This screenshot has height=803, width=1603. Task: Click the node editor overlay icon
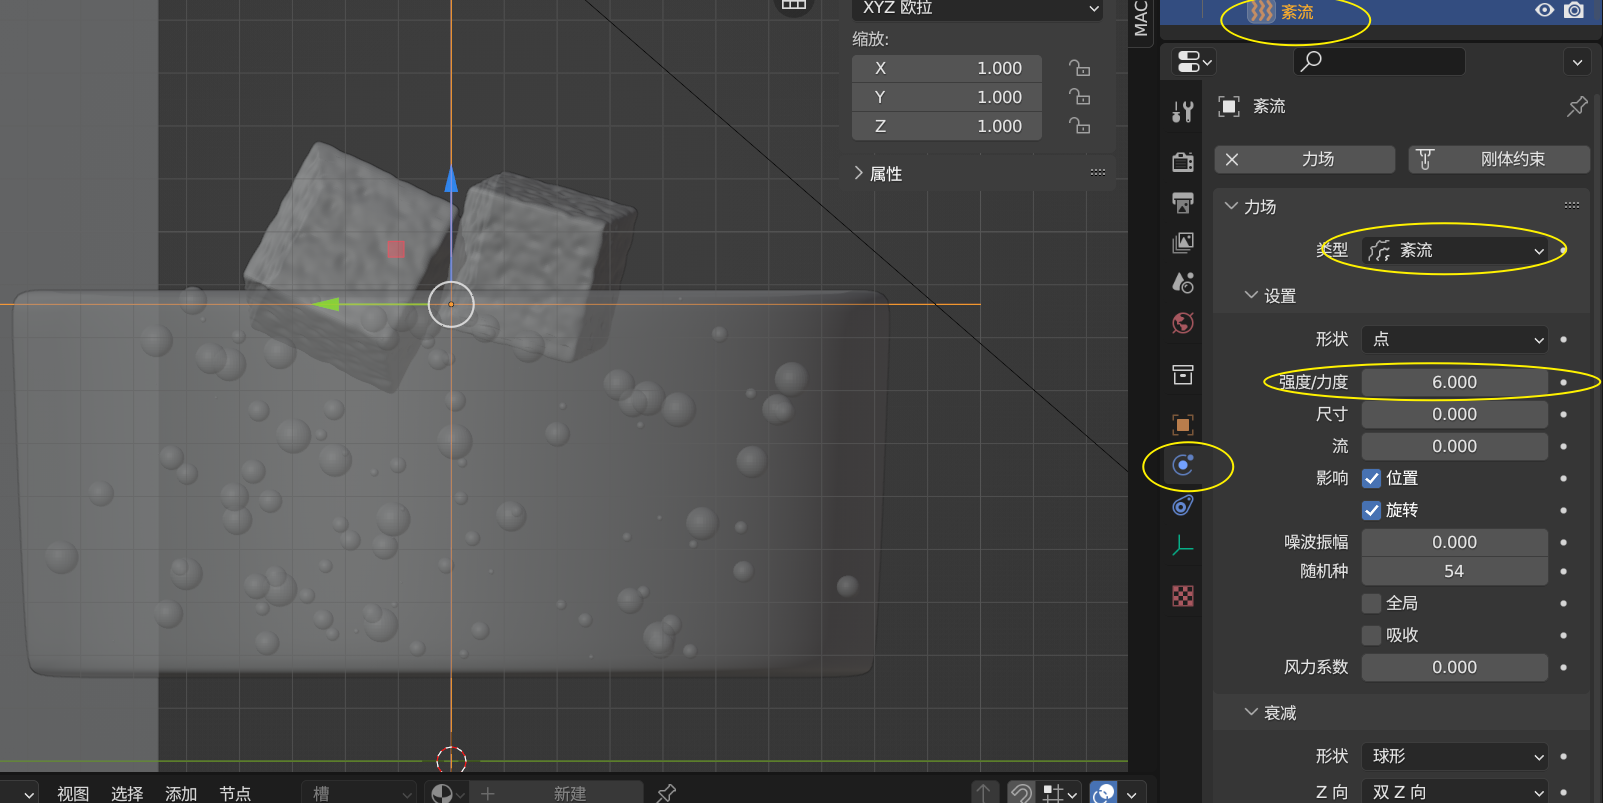pos(1104,793)
